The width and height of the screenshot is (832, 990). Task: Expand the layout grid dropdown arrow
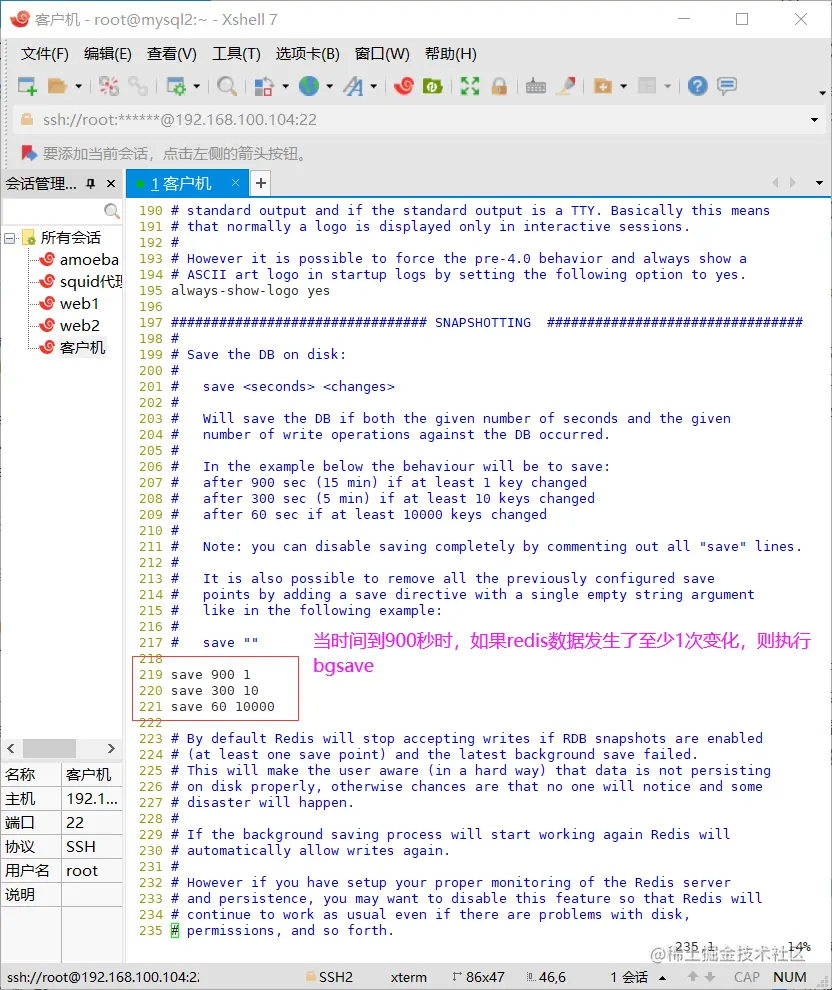pyautogui.click(x=668, y=86)
